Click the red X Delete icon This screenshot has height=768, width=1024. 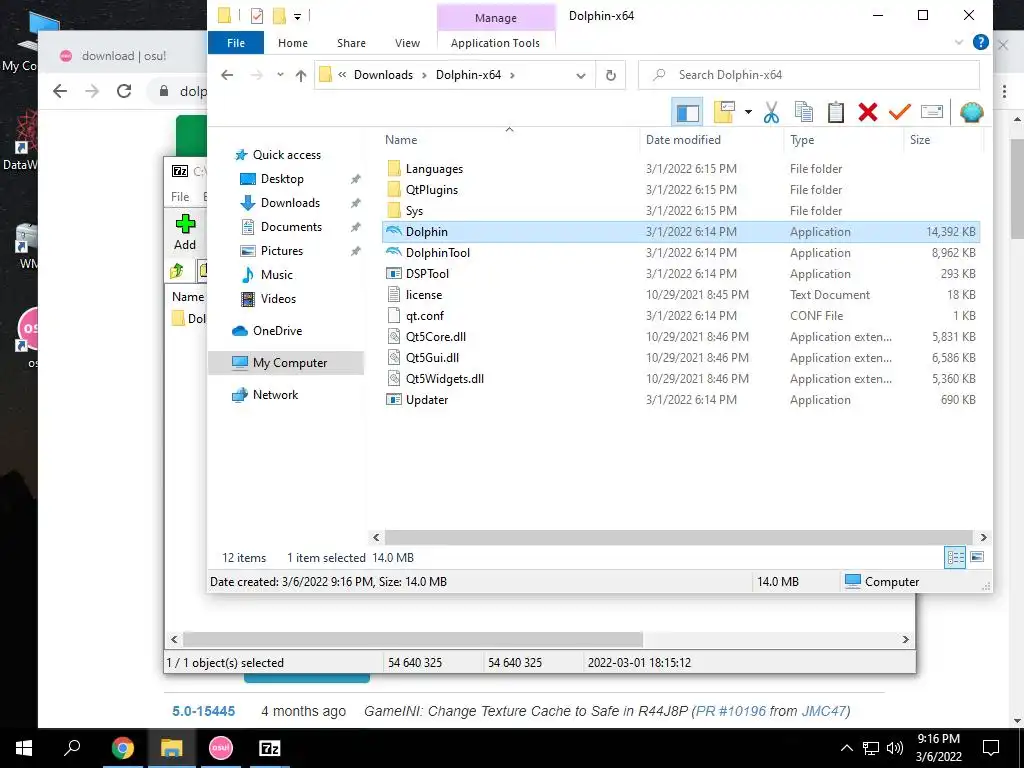click(868, 112)
